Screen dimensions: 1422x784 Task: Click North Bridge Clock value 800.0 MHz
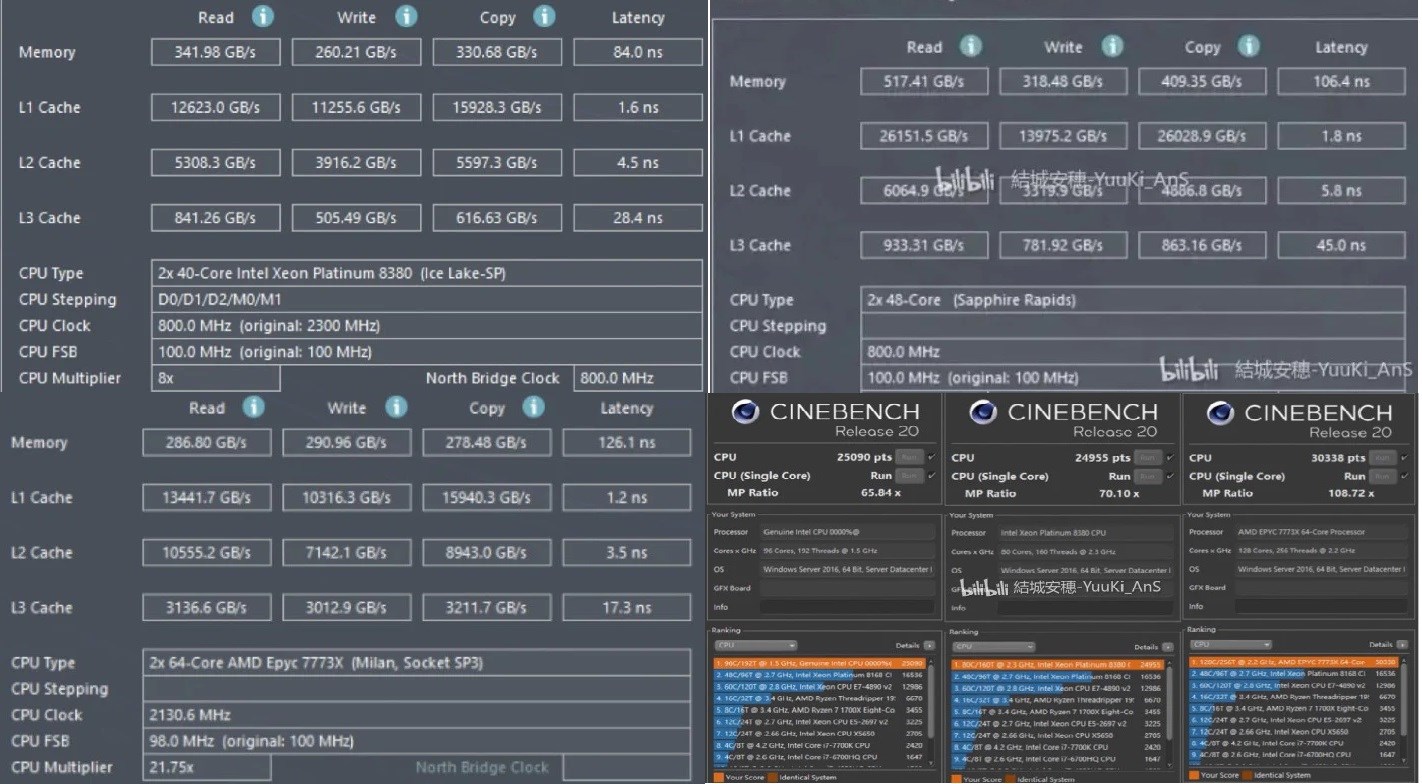click(638, 378)
